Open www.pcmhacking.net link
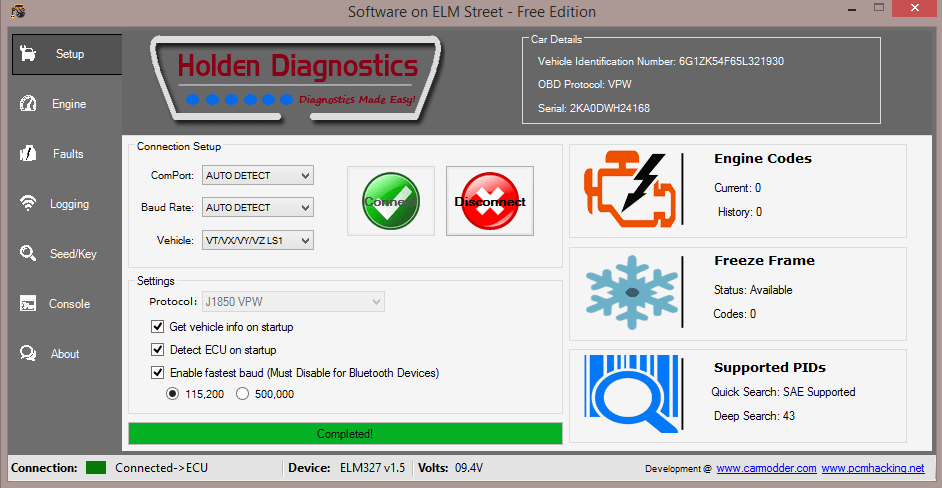This screenshot has height=488, width=942. click(873, 468)
